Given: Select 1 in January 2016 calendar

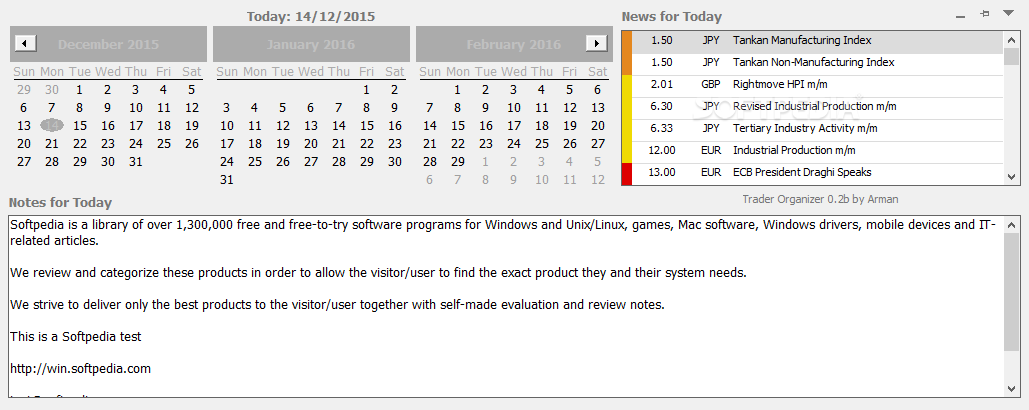Looking at the screenshot, I should [x=366, y=91].
